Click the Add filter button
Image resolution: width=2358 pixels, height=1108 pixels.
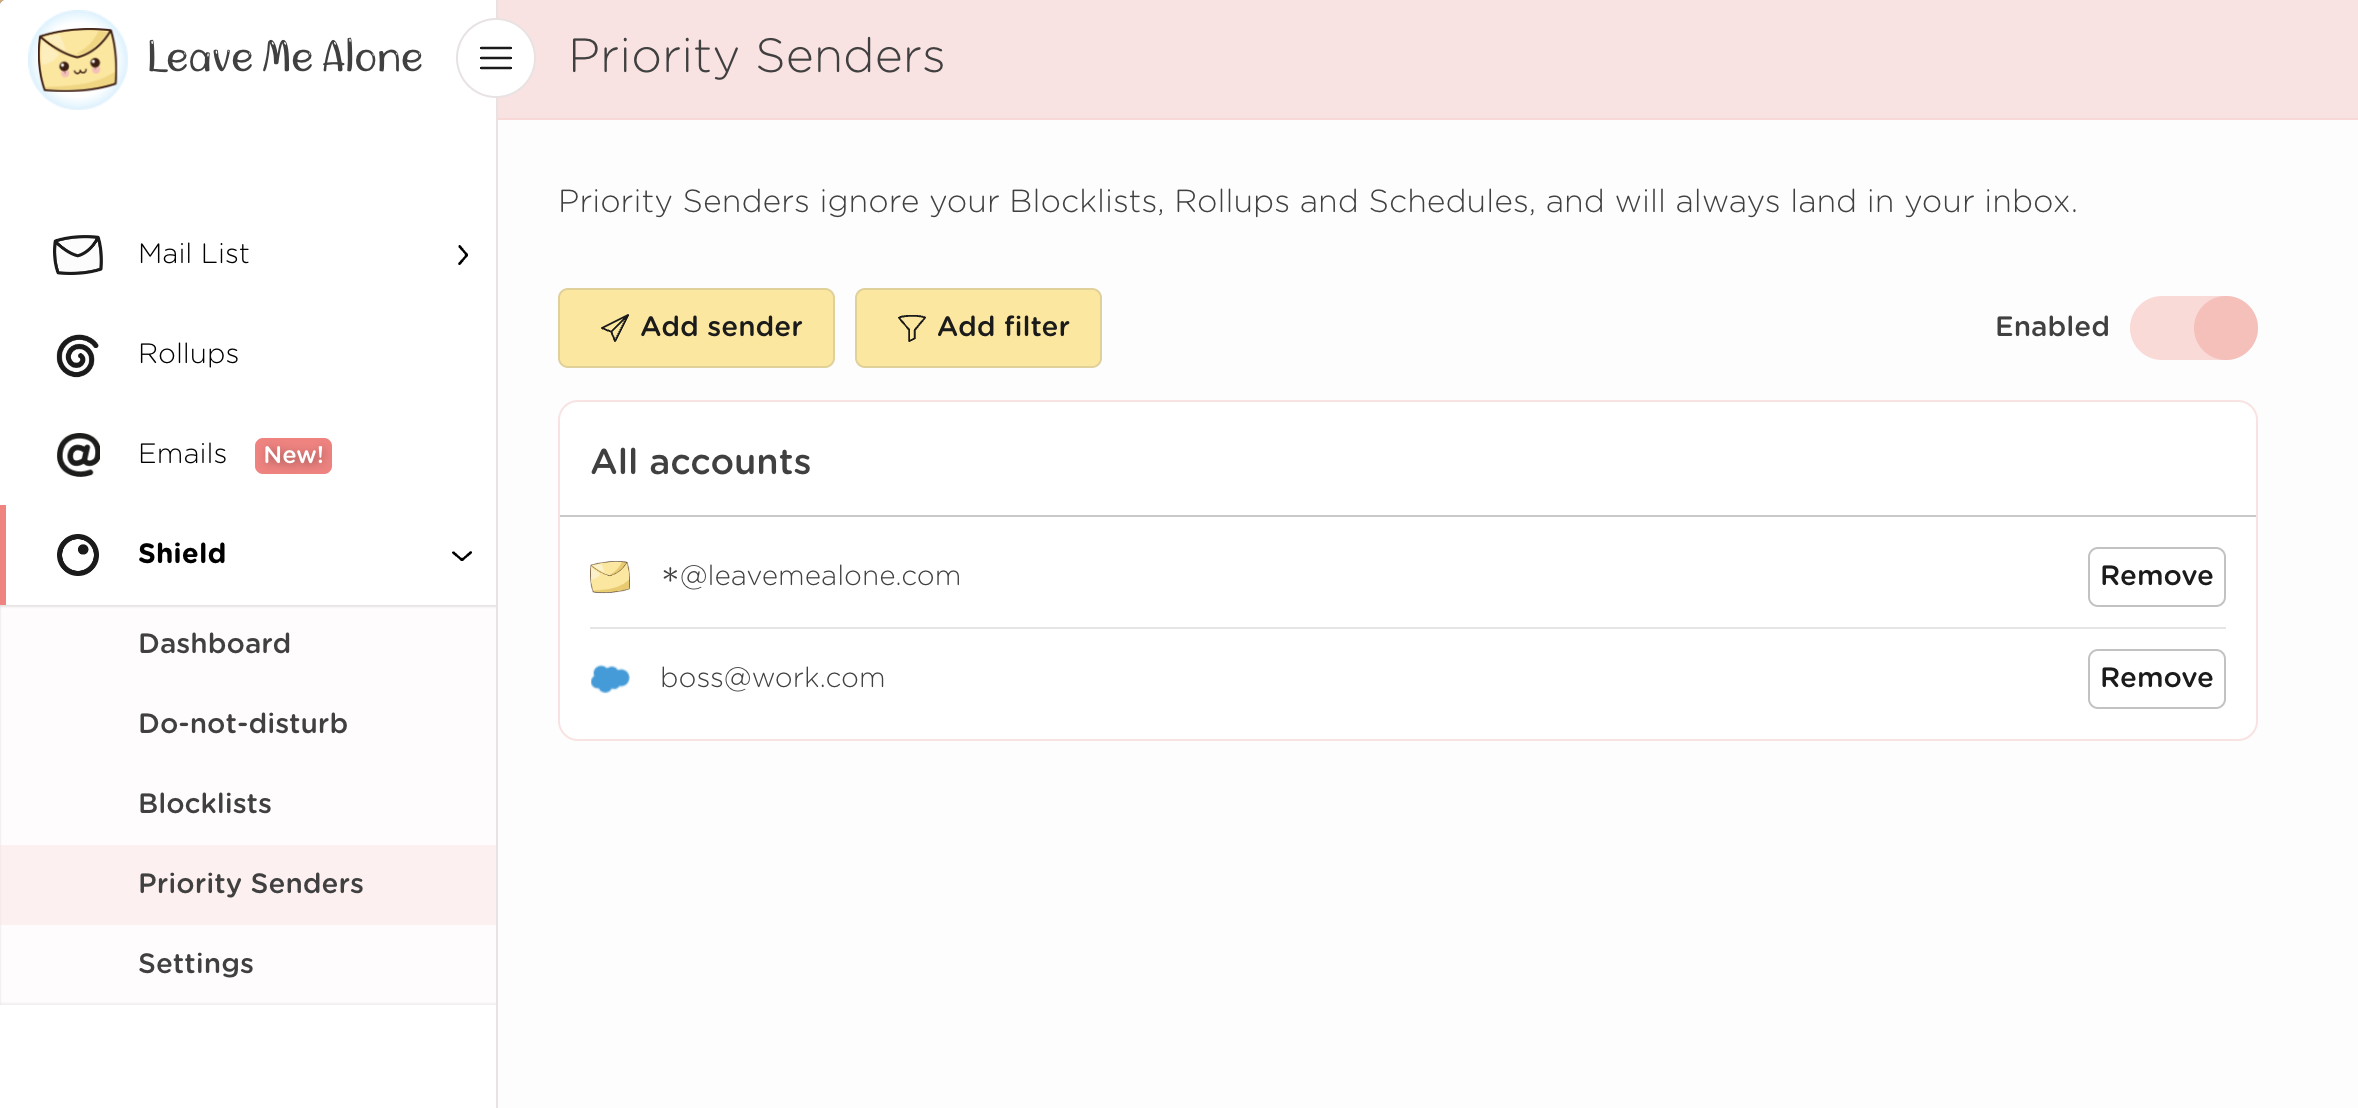pyautogui.click(x=978, y=328)
